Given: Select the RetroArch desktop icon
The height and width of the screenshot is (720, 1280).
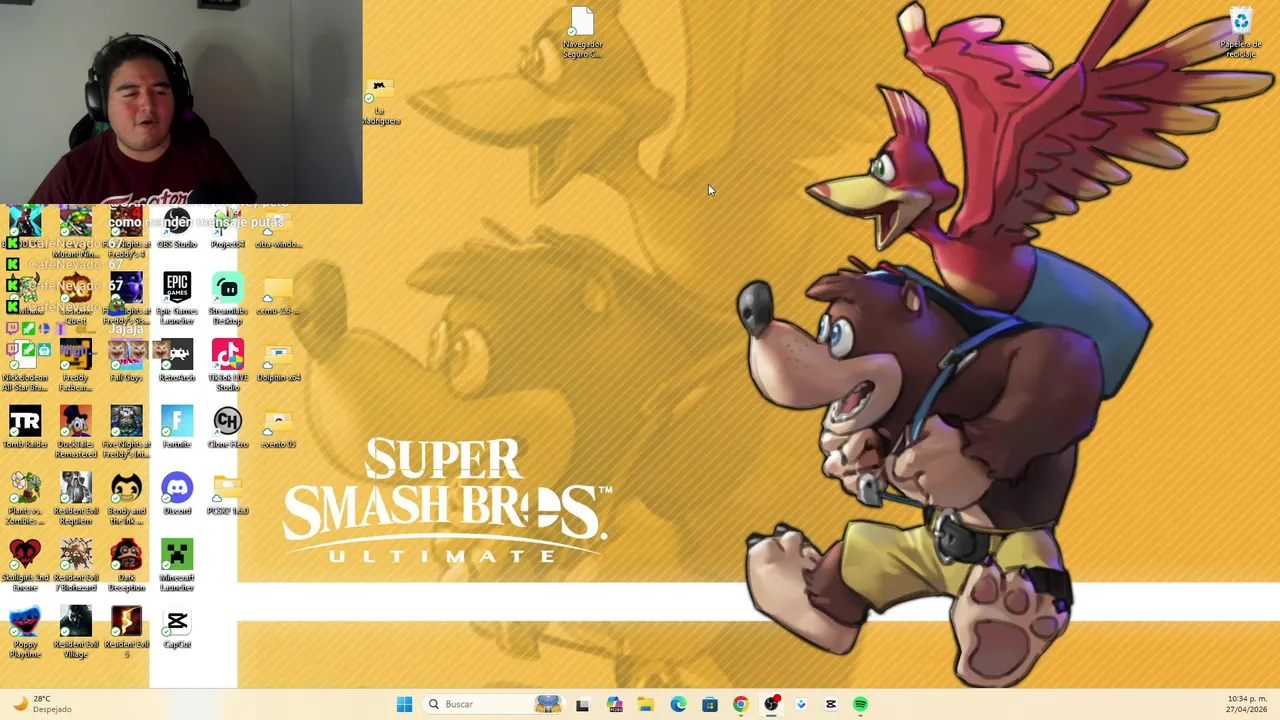Looking at the screenshot, I should click(177, 361).
